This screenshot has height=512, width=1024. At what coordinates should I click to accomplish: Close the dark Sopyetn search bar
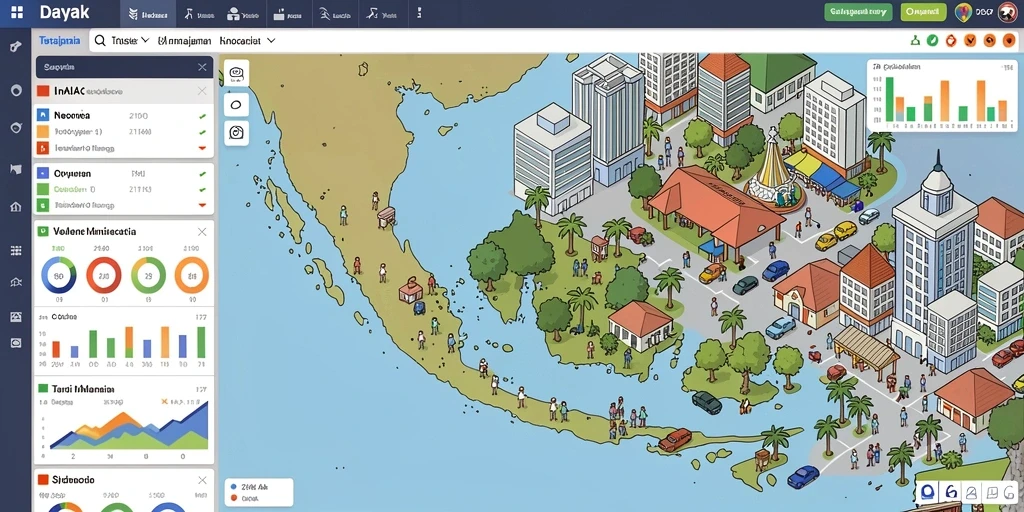pyautogui.click(x=202, y=67)
